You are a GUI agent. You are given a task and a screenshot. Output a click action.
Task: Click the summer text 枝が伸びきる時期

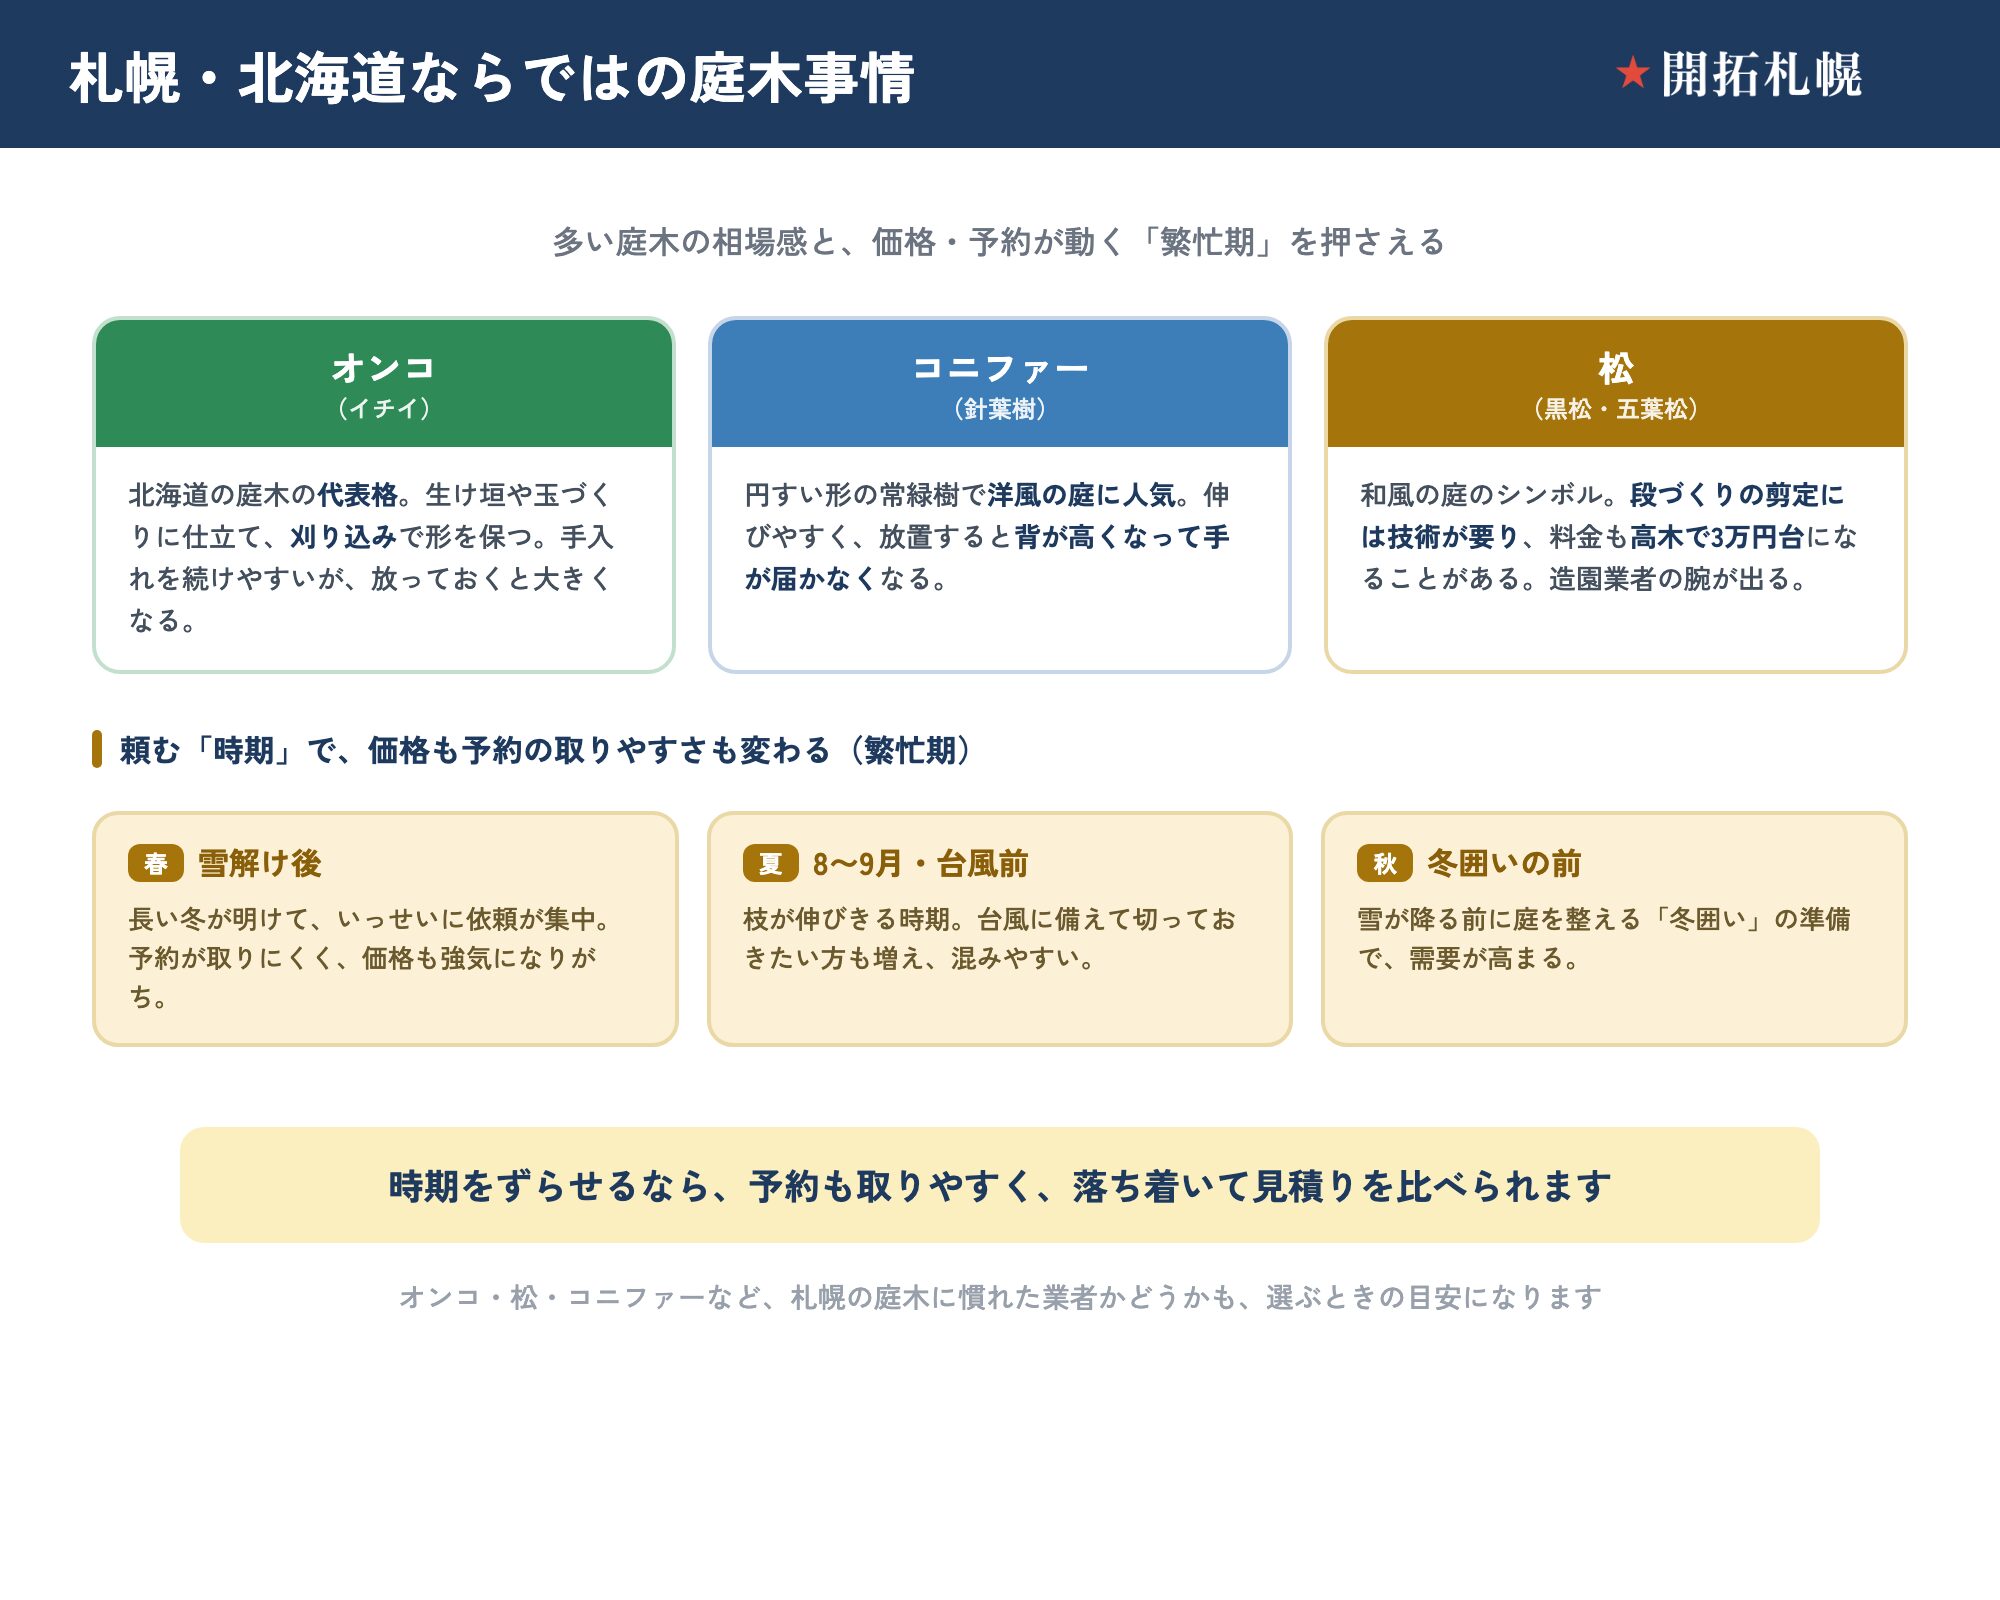coord(990,938)
